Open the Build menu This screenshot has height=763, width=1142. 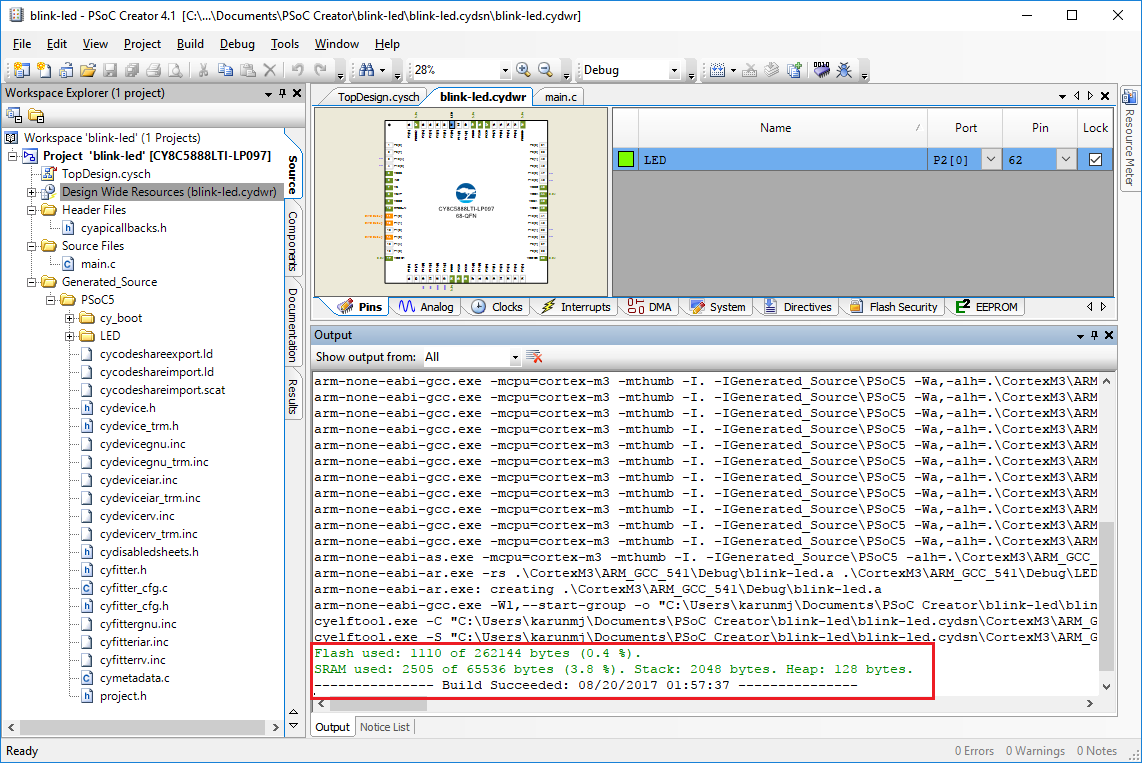[190, 44]
